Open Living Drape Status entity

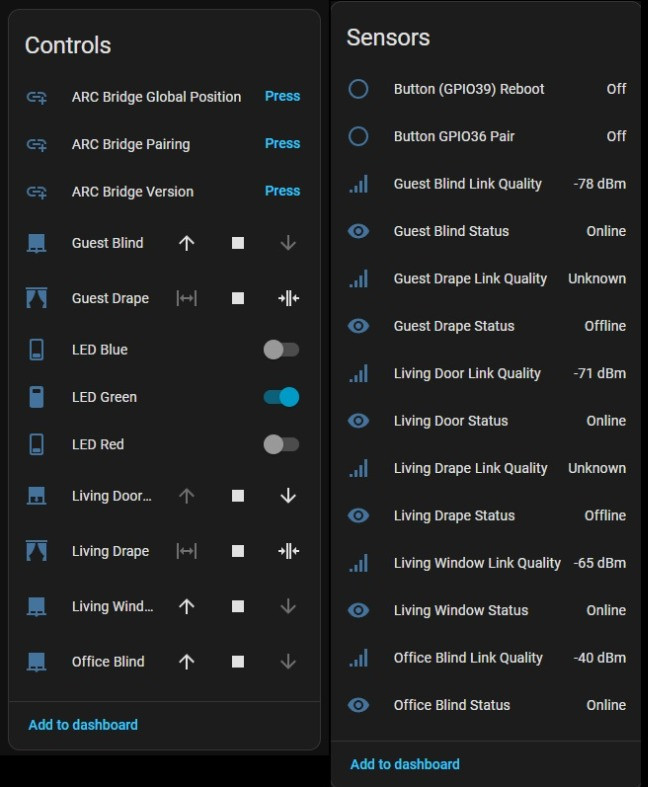pos(487,516)
